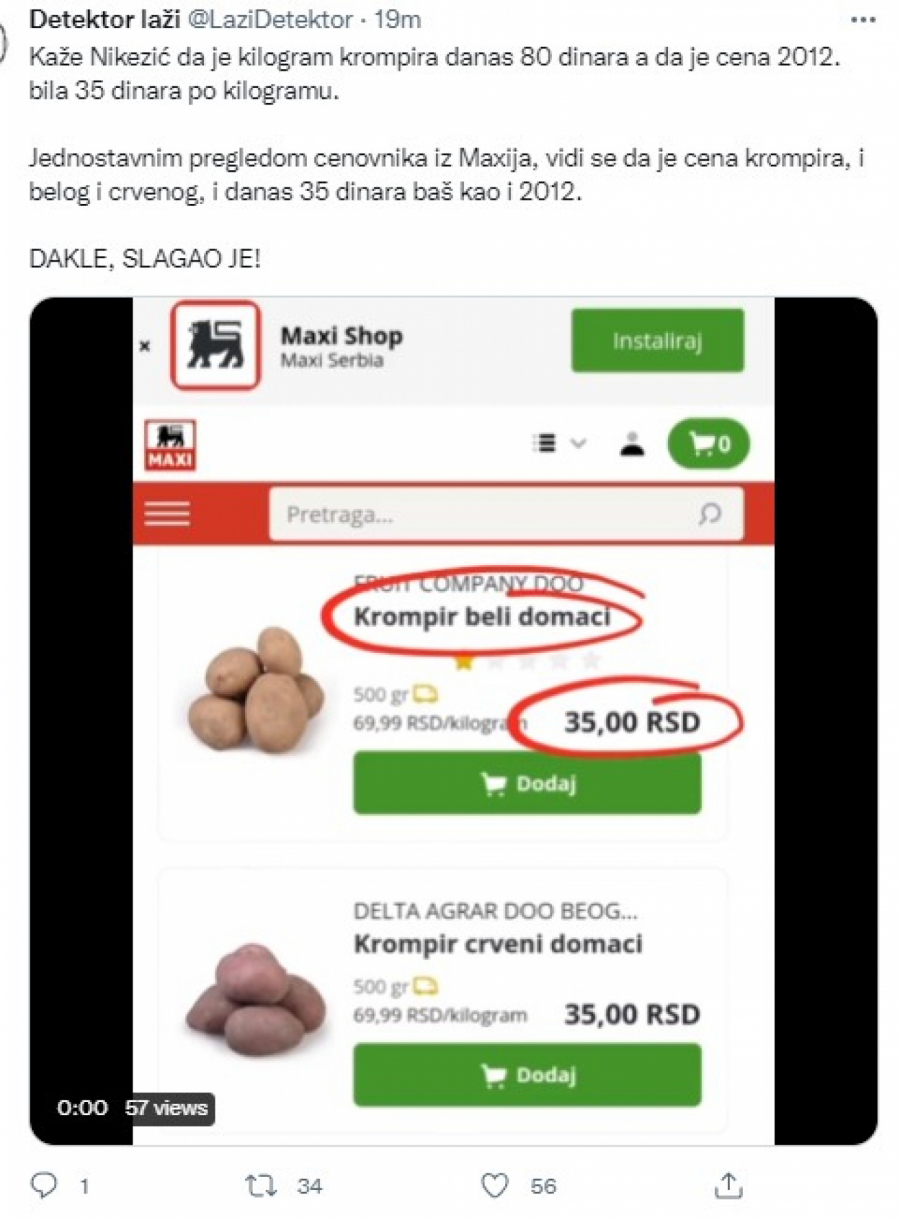The image size is (900, 1218).
Task: Click the reply speech bubble icon
Action: coord(45,1186)
